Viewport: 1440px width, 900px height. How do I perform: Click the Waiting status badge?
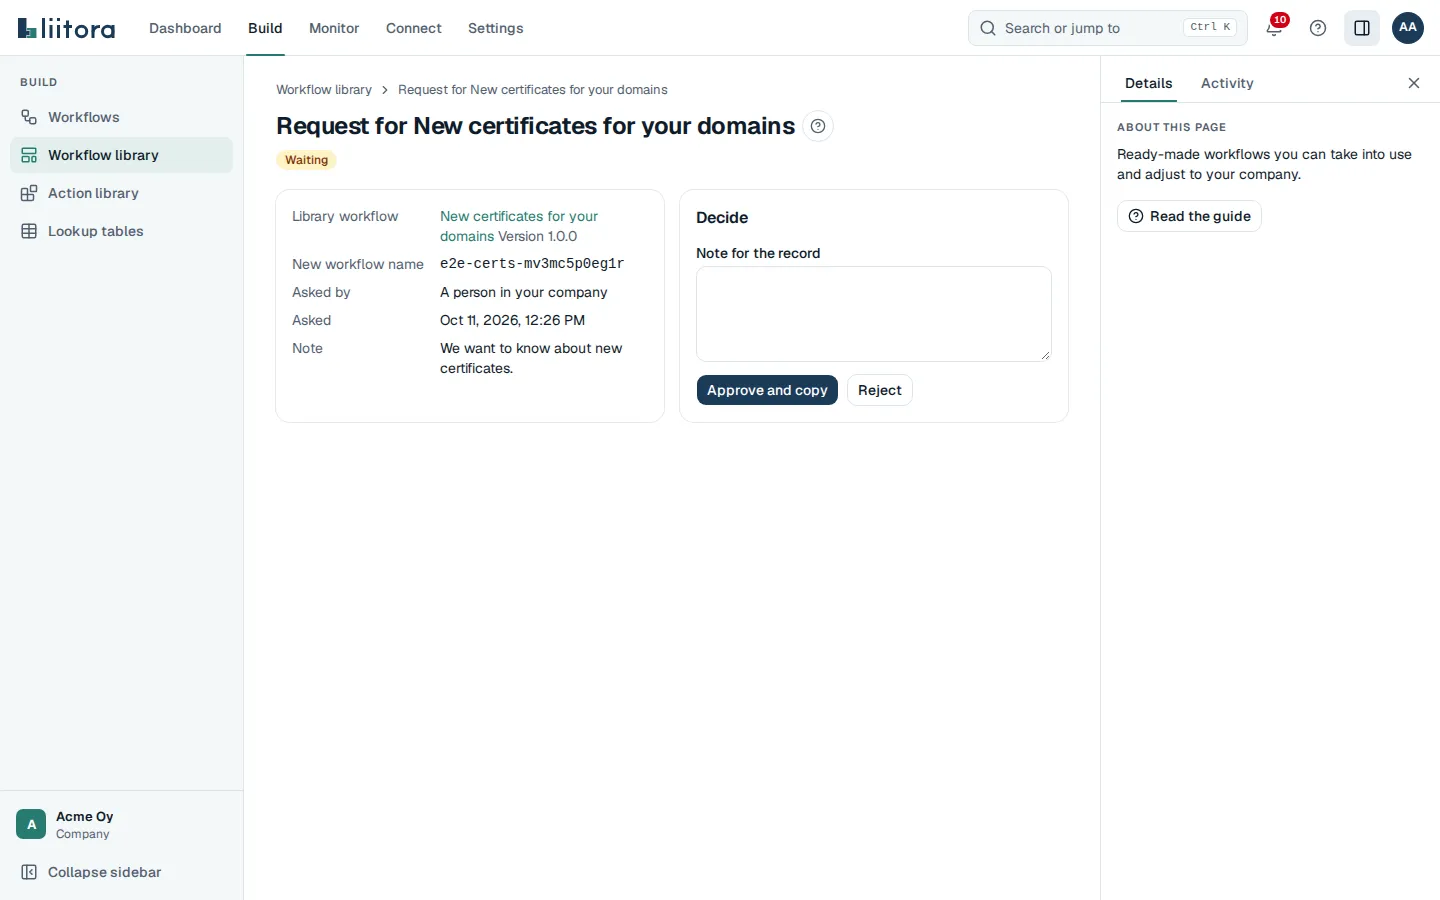(306, 160)
